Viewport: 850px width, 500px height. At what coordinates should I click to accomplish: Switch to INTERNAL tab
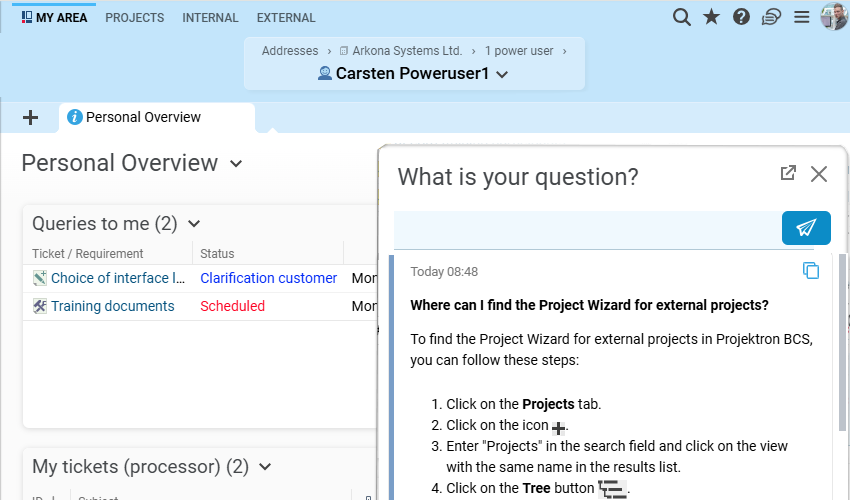point(210,18)
